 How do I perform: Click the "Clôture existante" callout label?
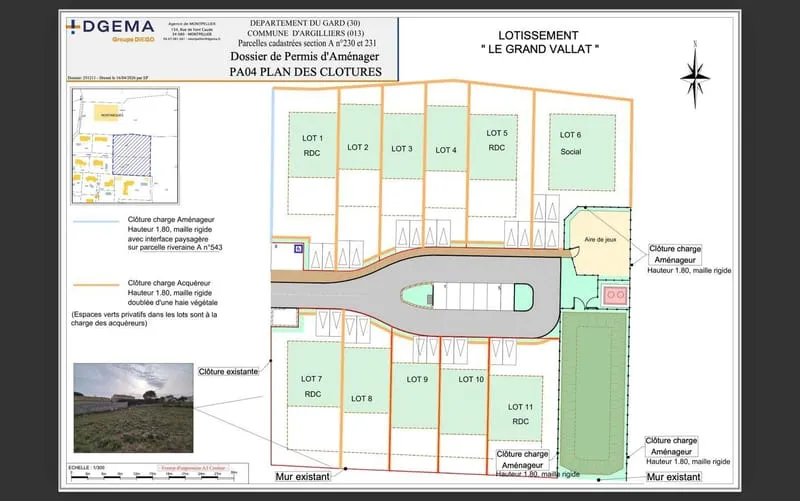pyautogui.click(x=228, y=372)
